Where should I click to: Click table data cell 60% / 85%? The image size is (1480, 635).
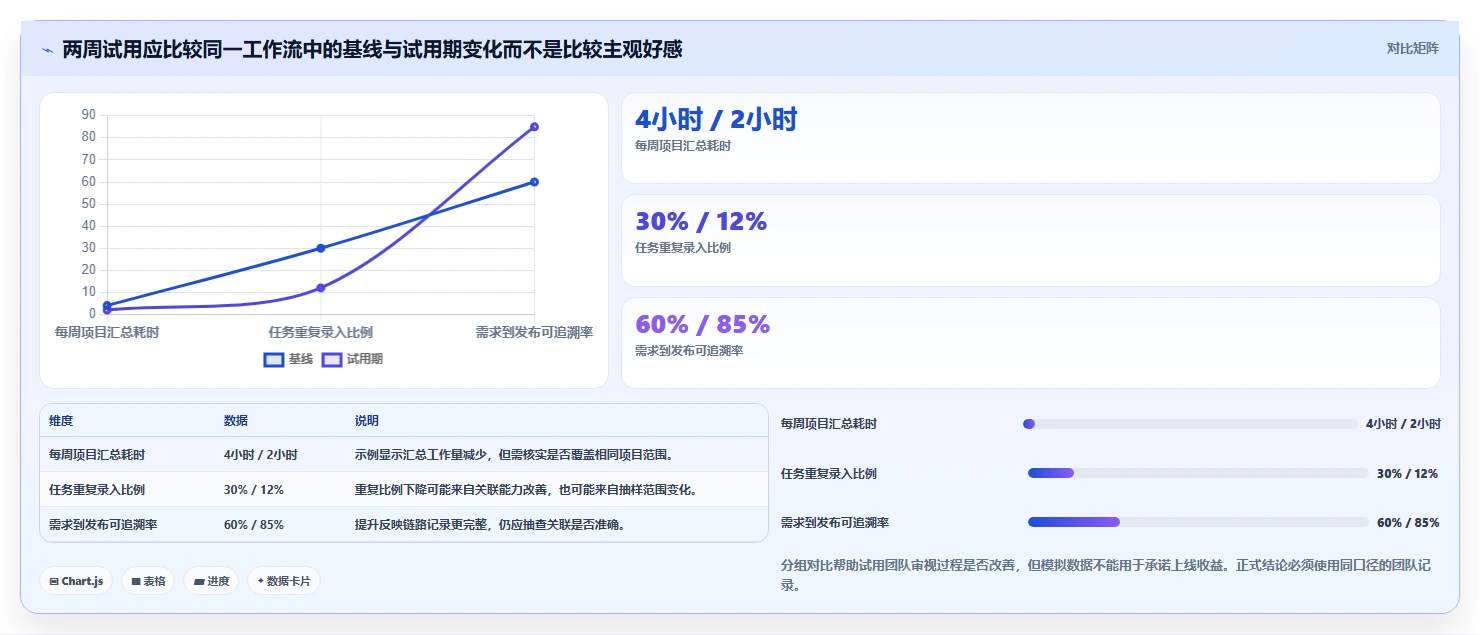[x=254, y=524]
